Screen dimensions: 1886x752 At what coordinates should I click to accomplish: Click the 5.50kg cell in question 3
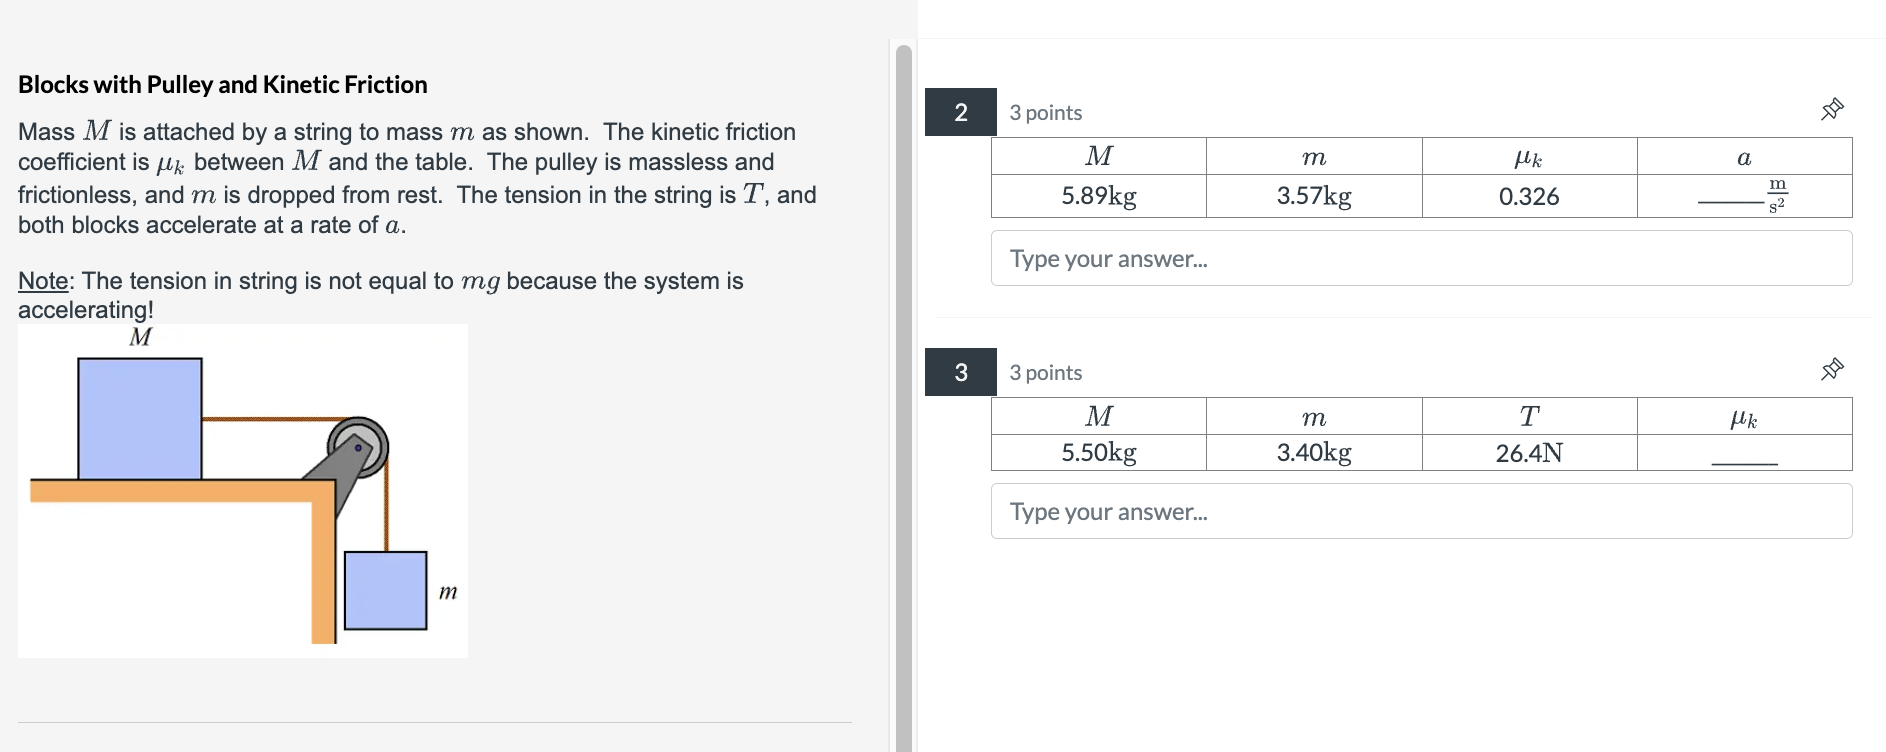tap(1098, 453)
